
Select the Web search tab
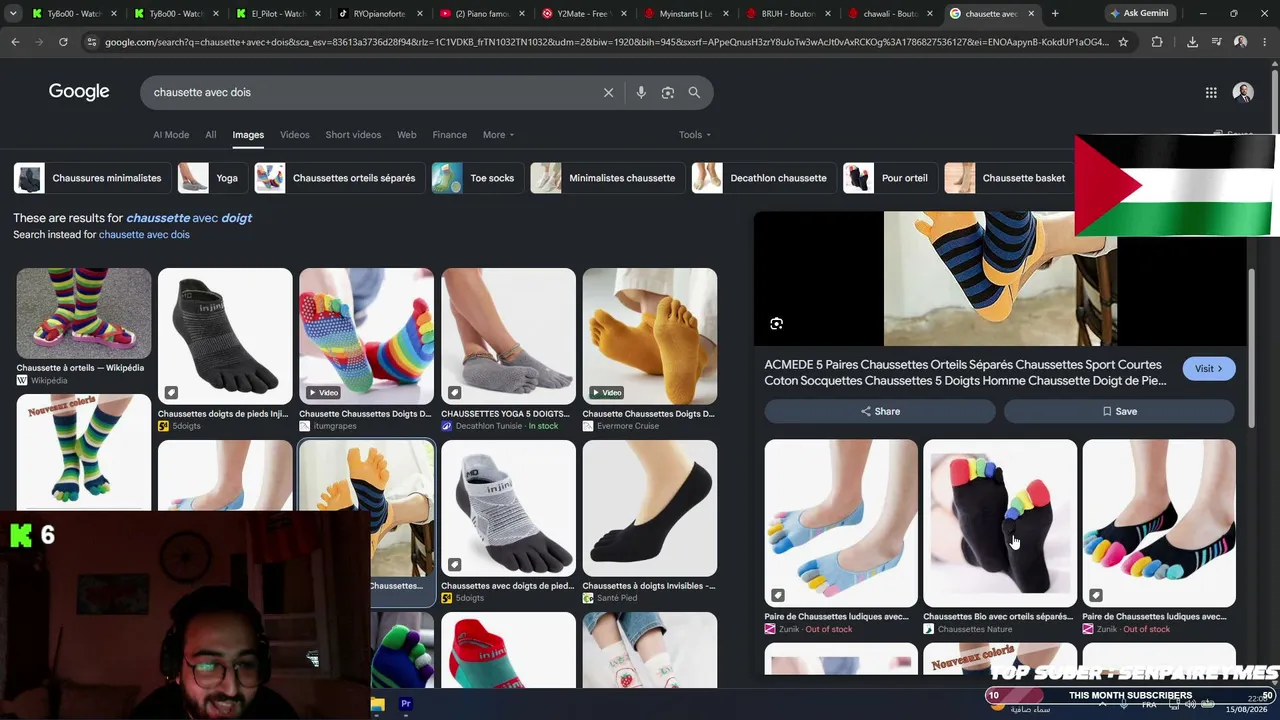point(407,135)
